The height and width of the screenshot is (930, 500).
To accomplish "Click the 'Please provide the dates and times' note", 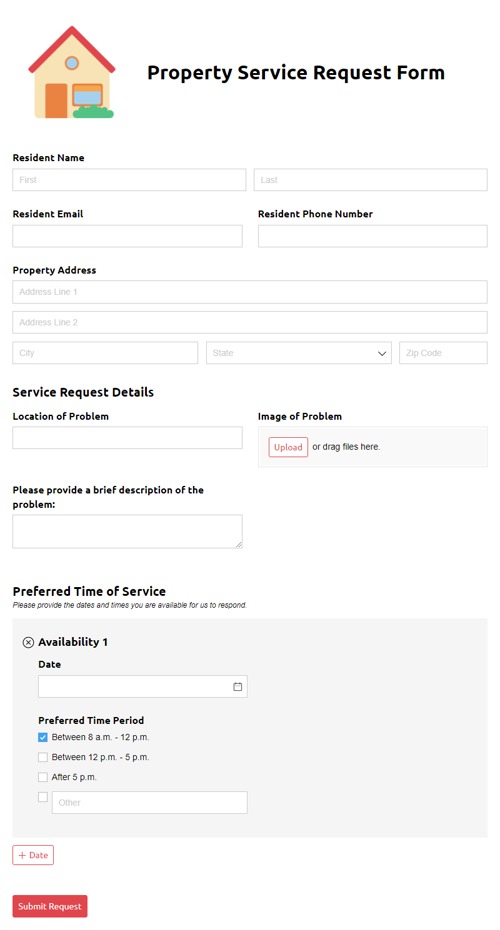I will (x=129, y=605).
